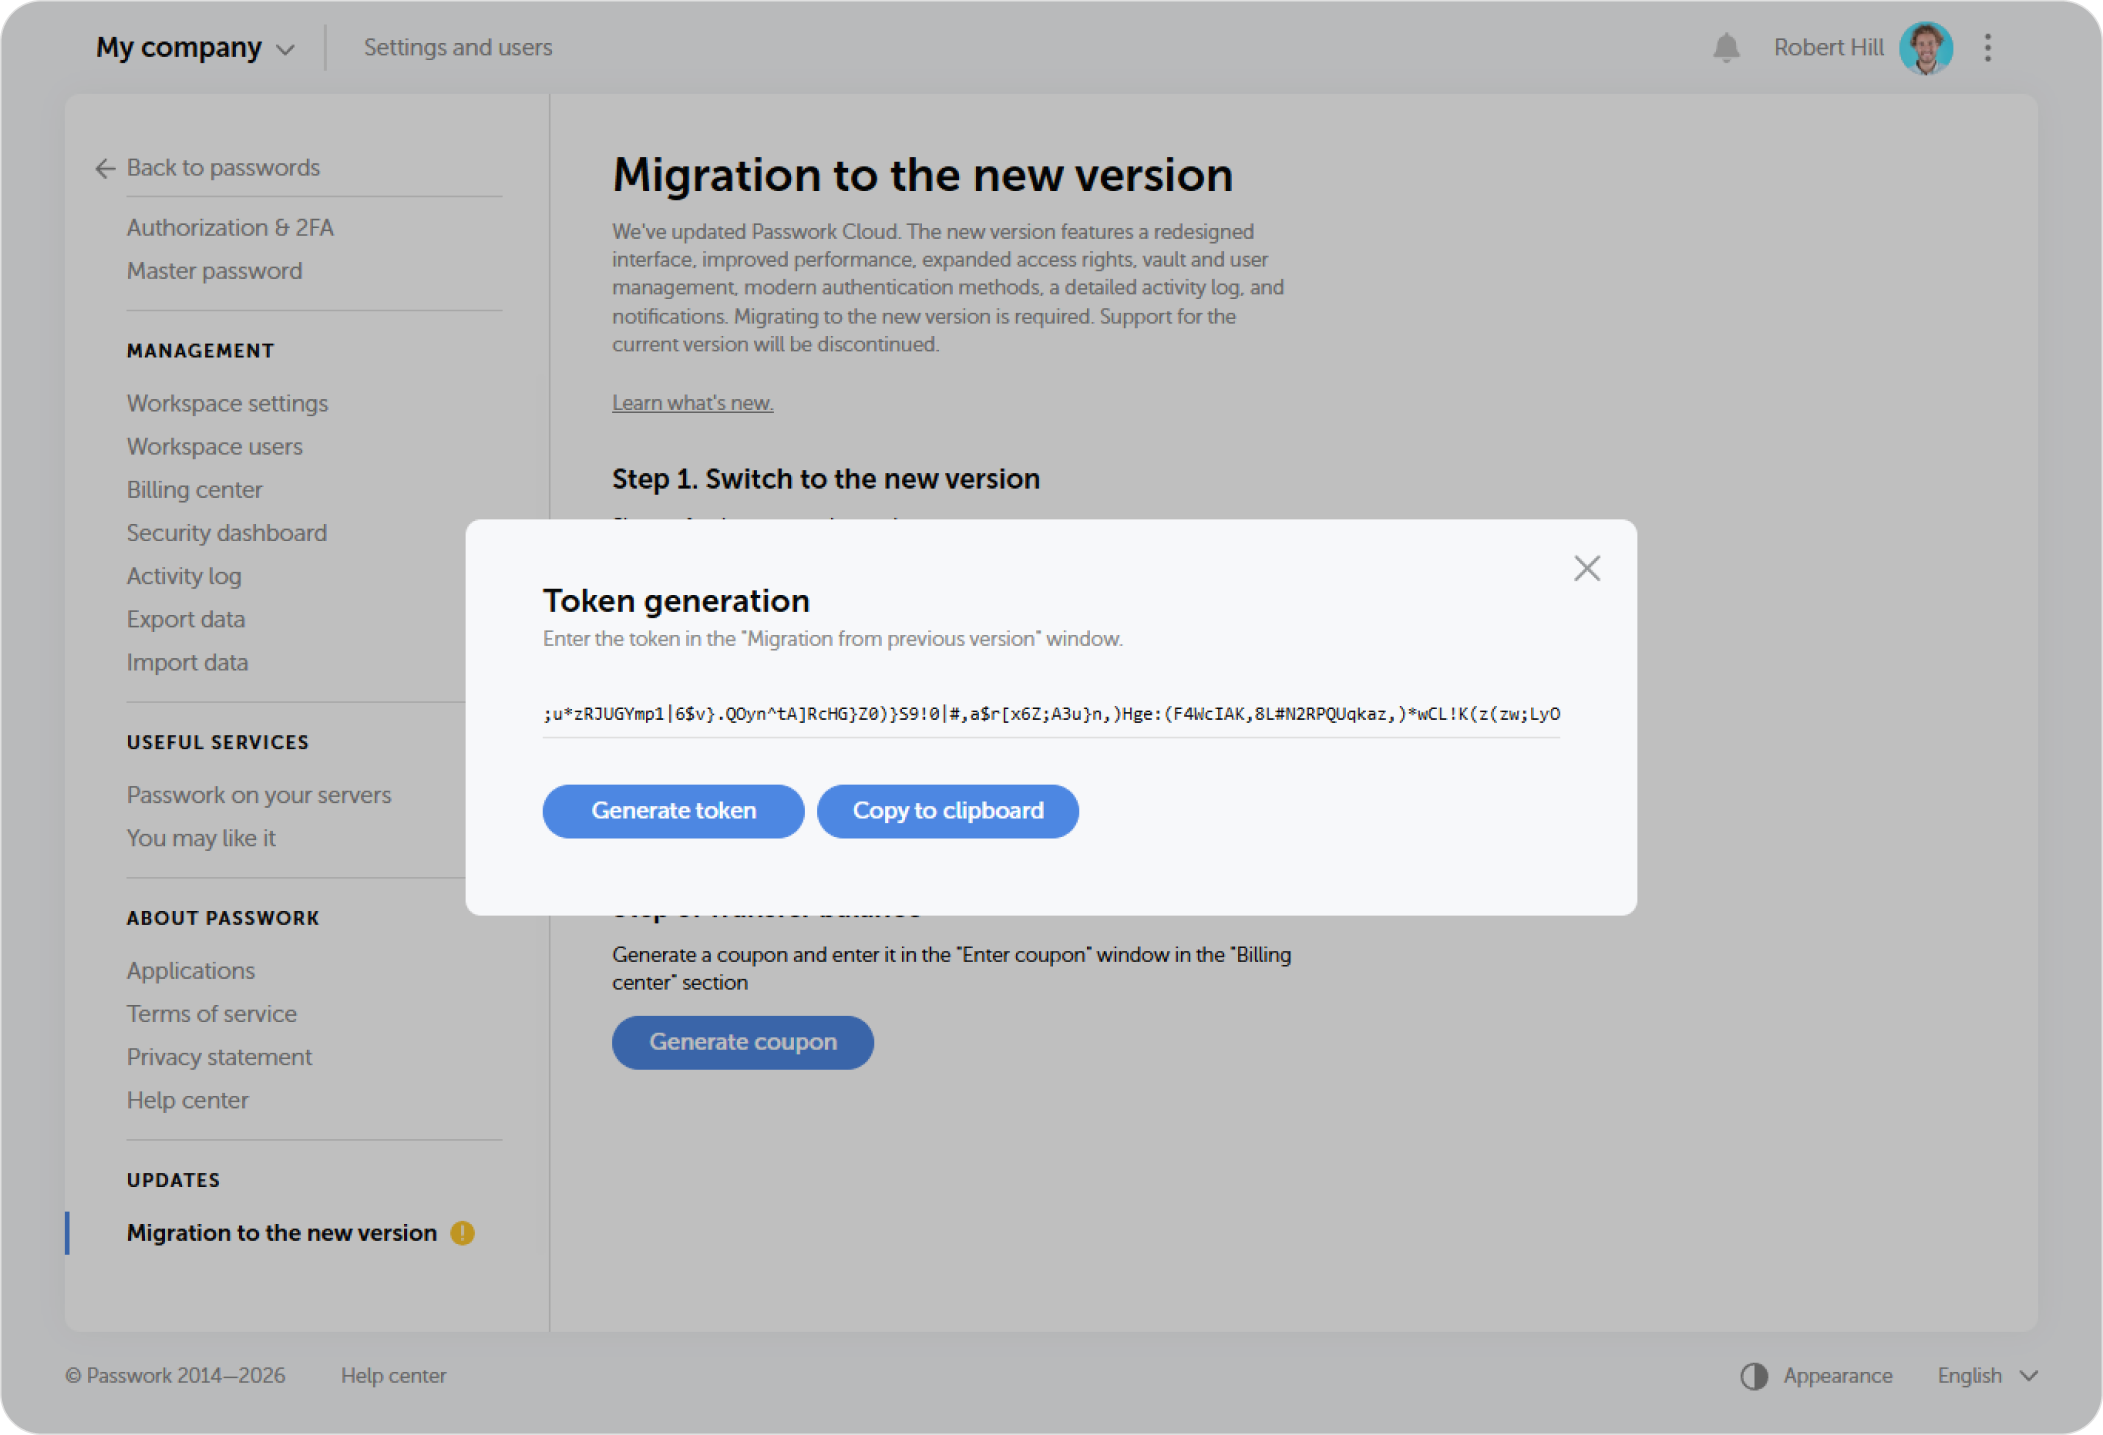Viewport: 2103px width, 1435px height.
Task: Open Help center in the sidebar
Action: 187,1100
